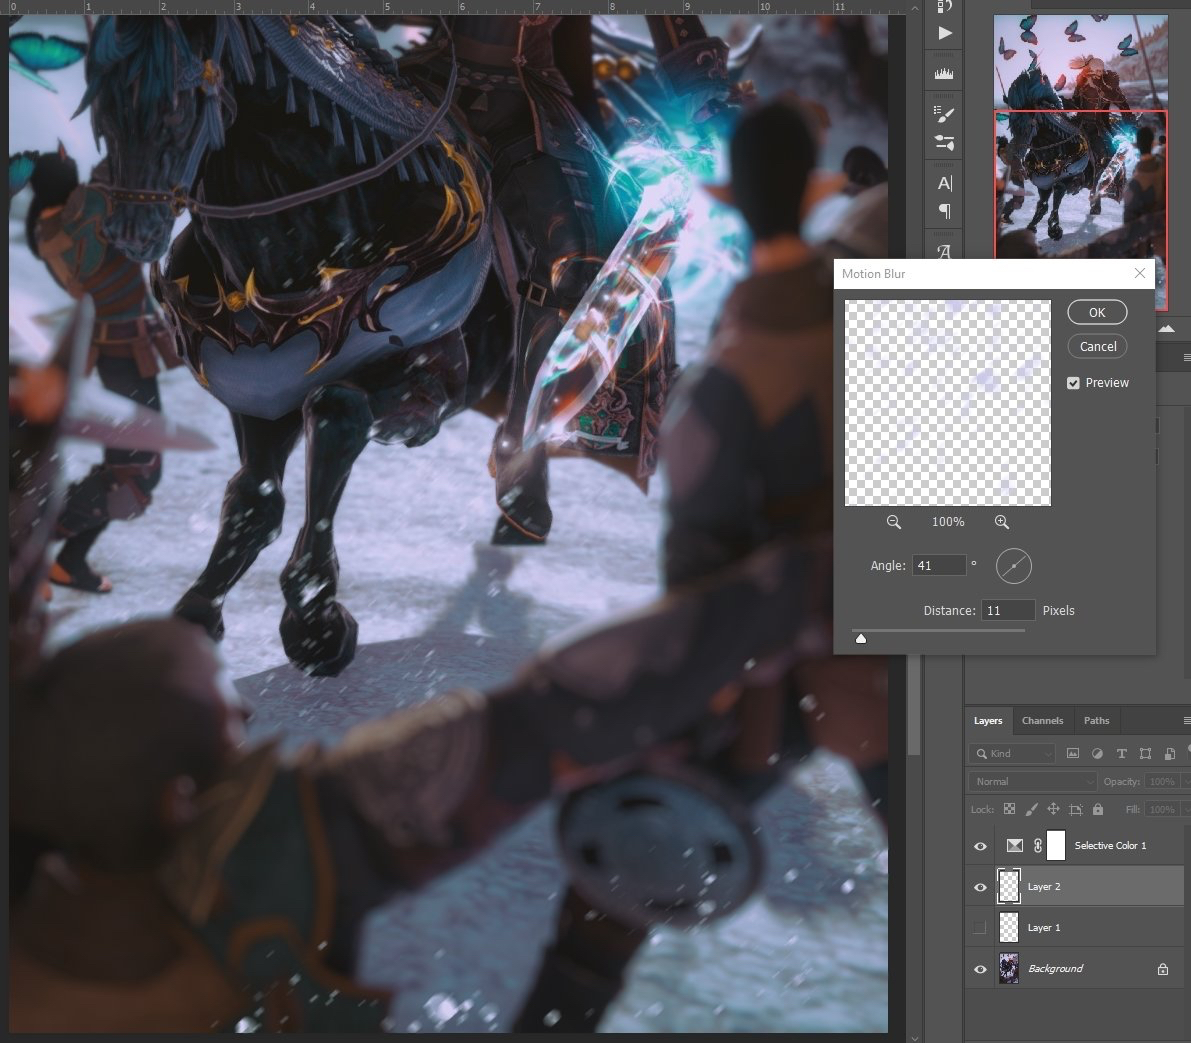1191x1043 pixels.
Task: Open the Paragraph panel icon
Action: [x=945, y=212]
